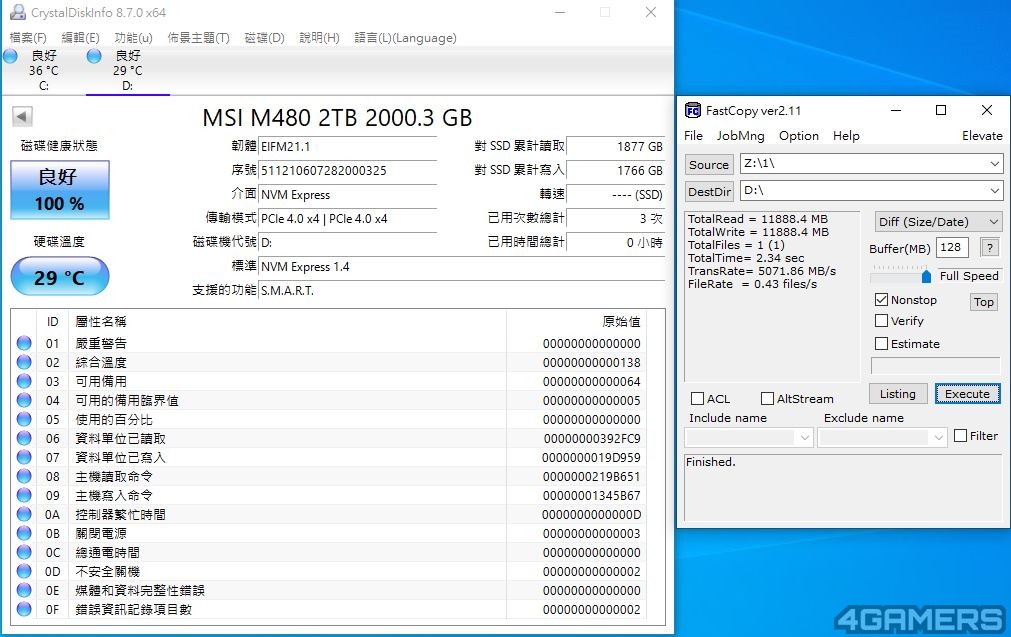Click status orb for attribute 06
The image size is (1011, 637).
(x=25, y=438)
